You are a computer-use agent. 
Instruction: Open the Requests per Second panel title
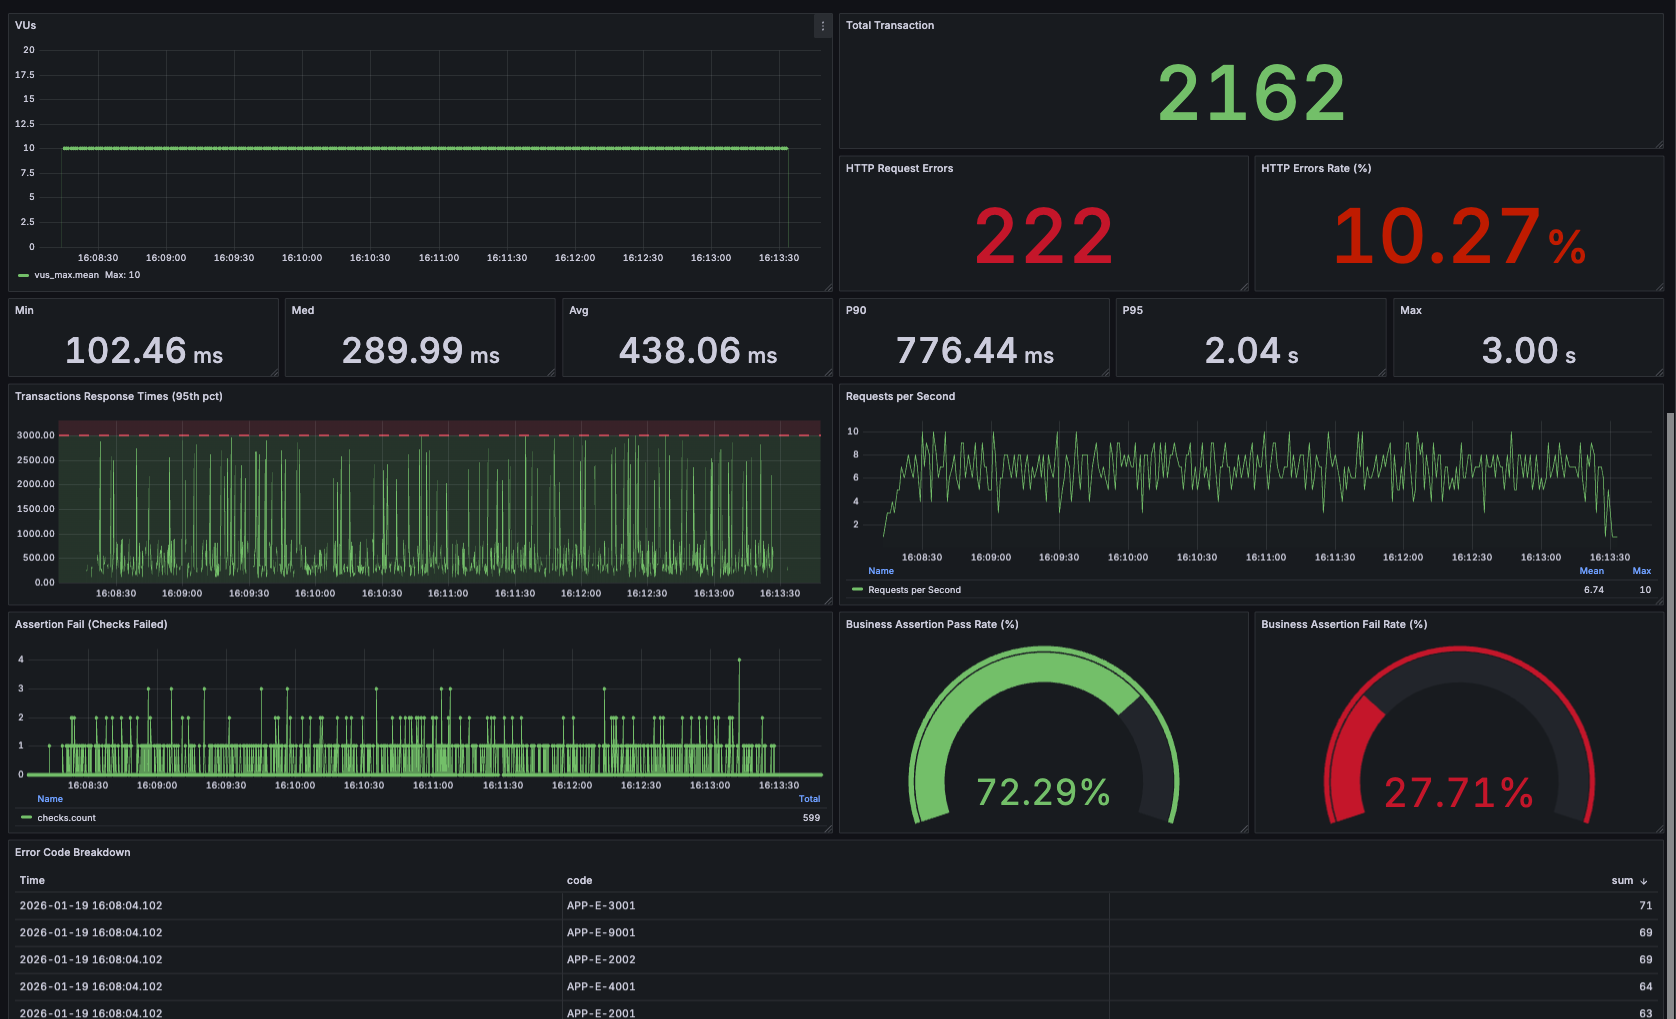click(x=900, y=396)
